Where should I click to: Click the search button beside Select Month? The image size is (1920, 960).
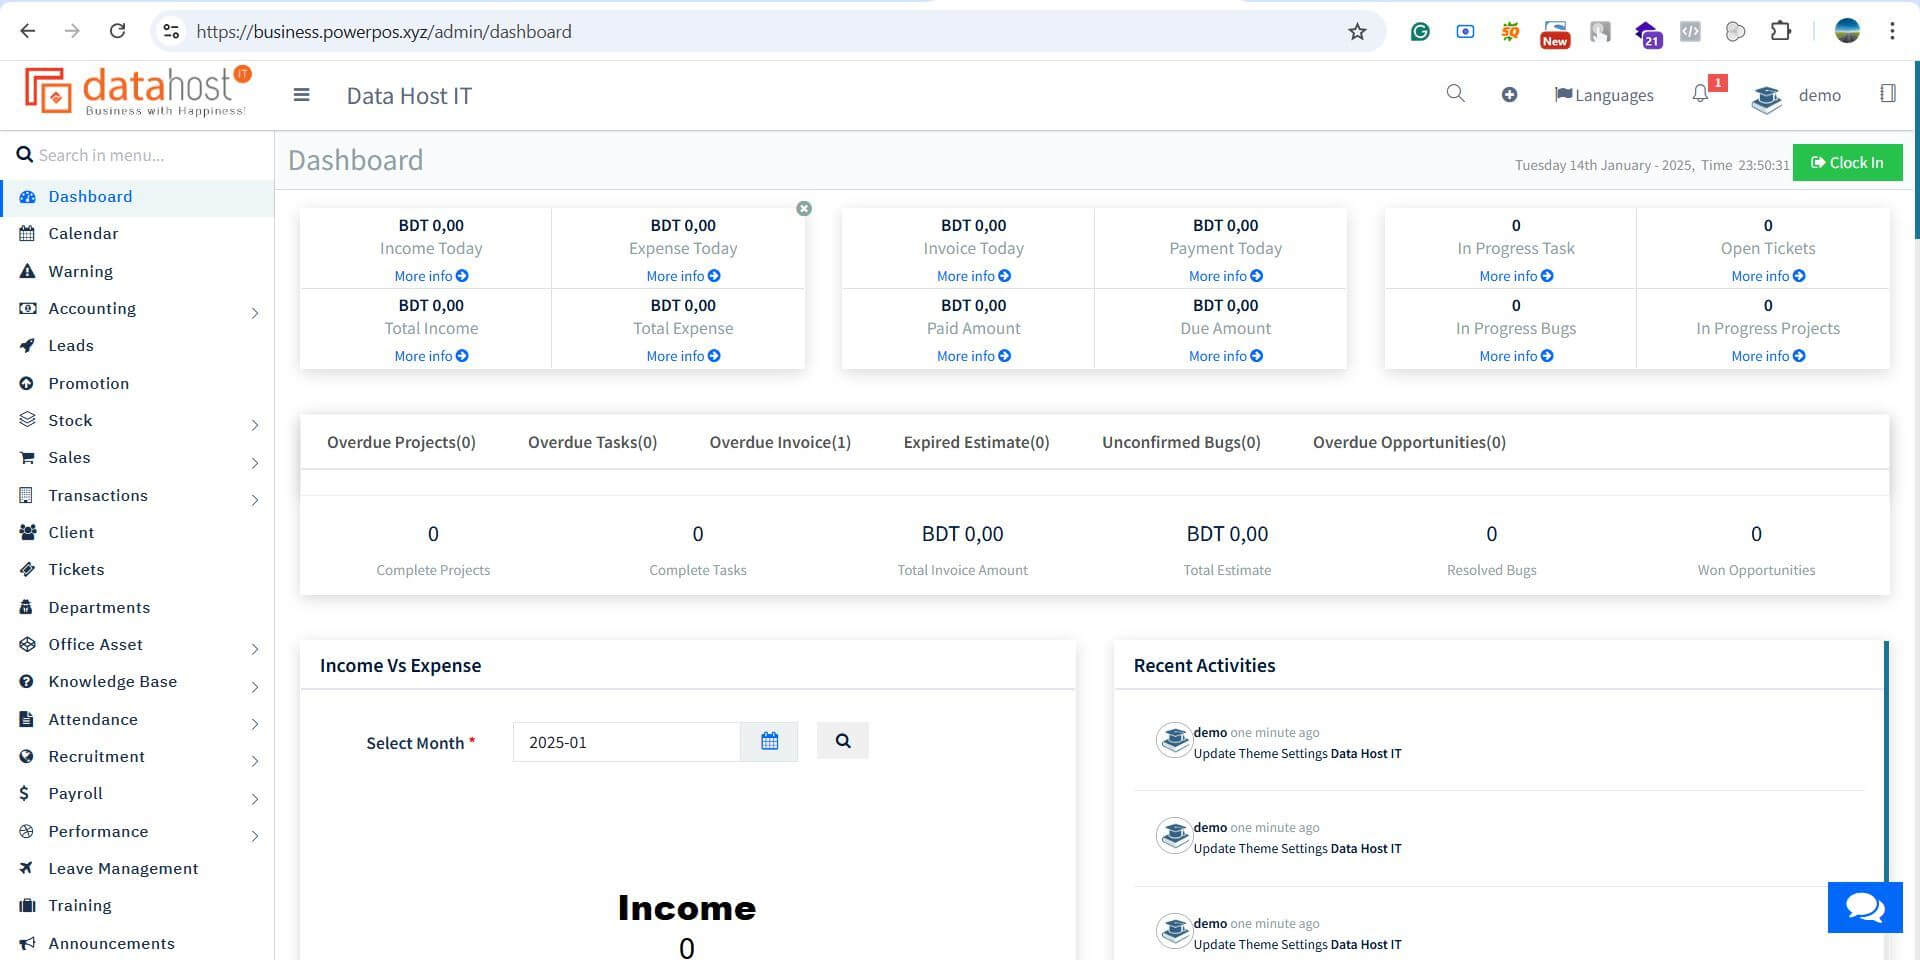[x=842, y=741]
